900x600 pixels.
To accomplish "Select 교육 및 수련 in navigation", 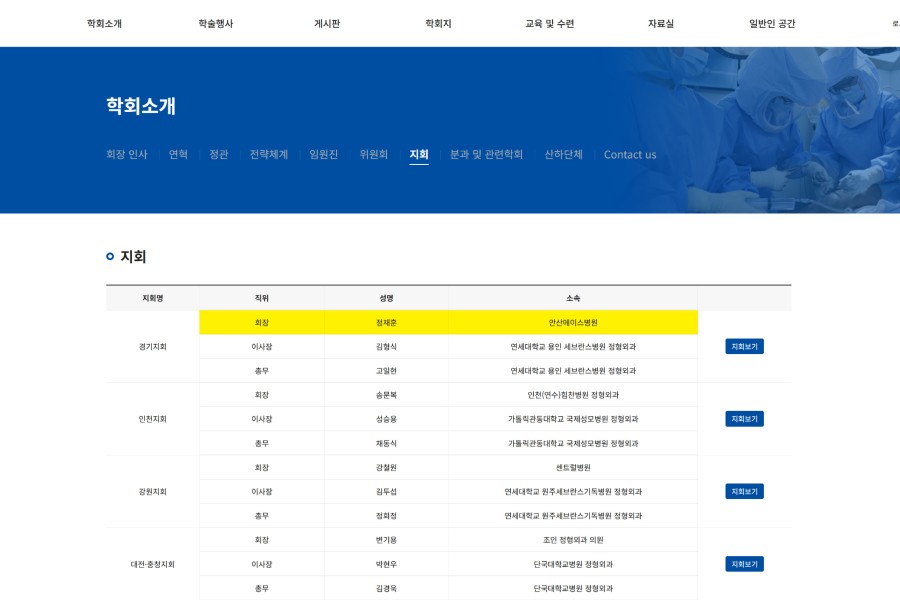I will 549,24.
